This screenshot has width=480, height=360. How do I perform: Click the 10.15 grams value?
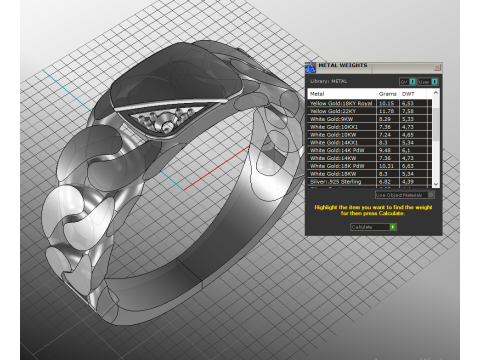[x=387, y=103]
